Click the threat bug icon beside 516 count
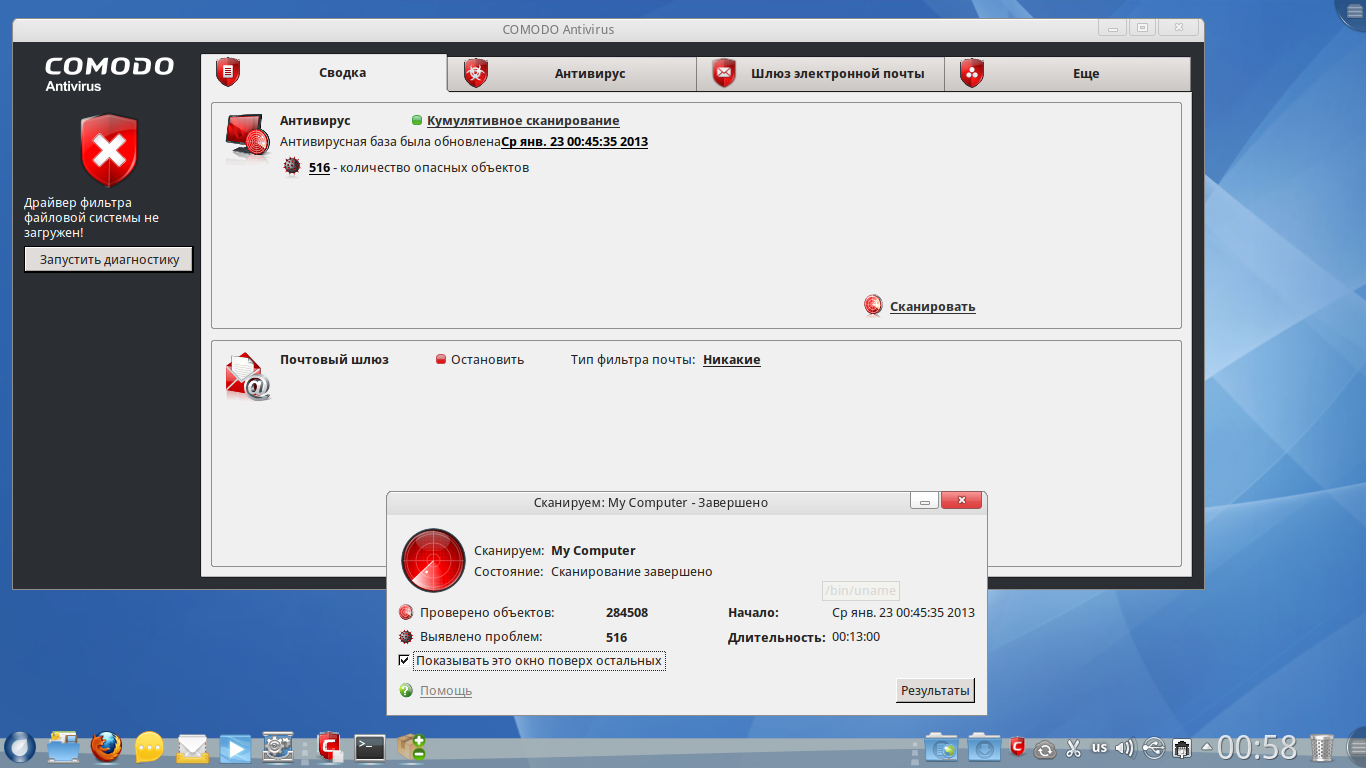 coord(292,167)
